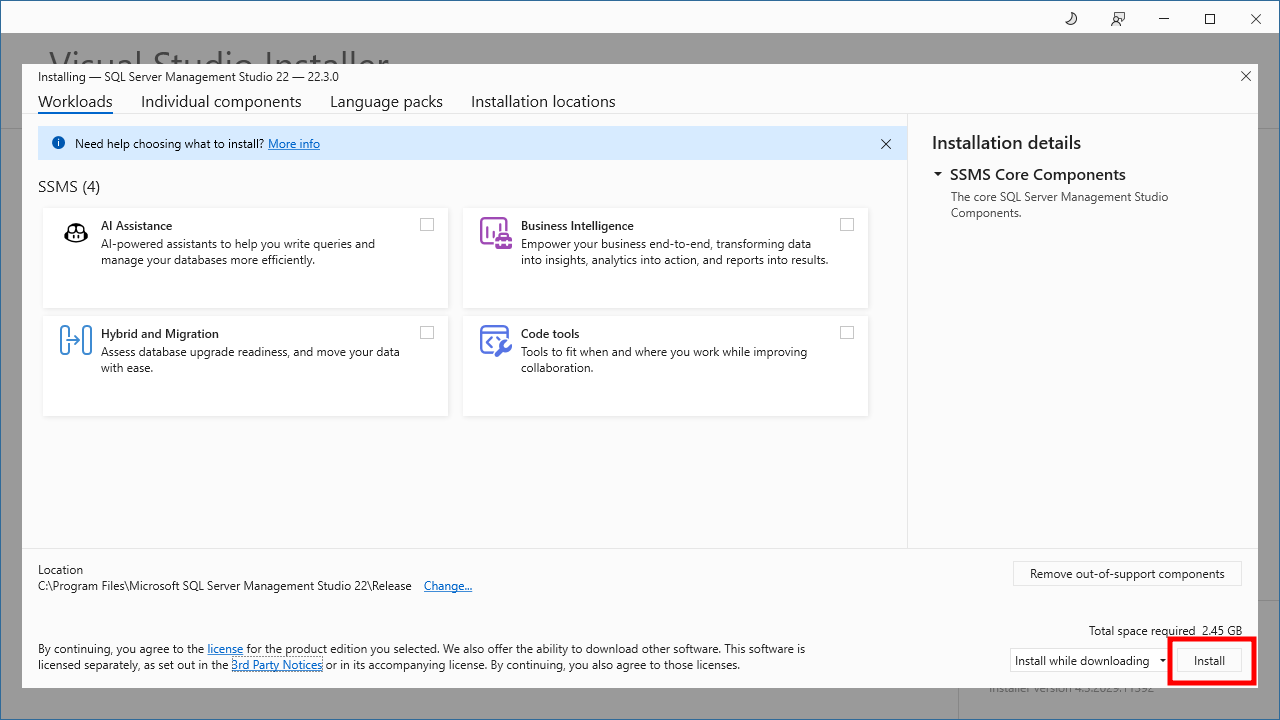The height and width of the screenshot is (720, 1280).
Task: Maximize the Visual Studio Installer window
Action: [1210, 18]
